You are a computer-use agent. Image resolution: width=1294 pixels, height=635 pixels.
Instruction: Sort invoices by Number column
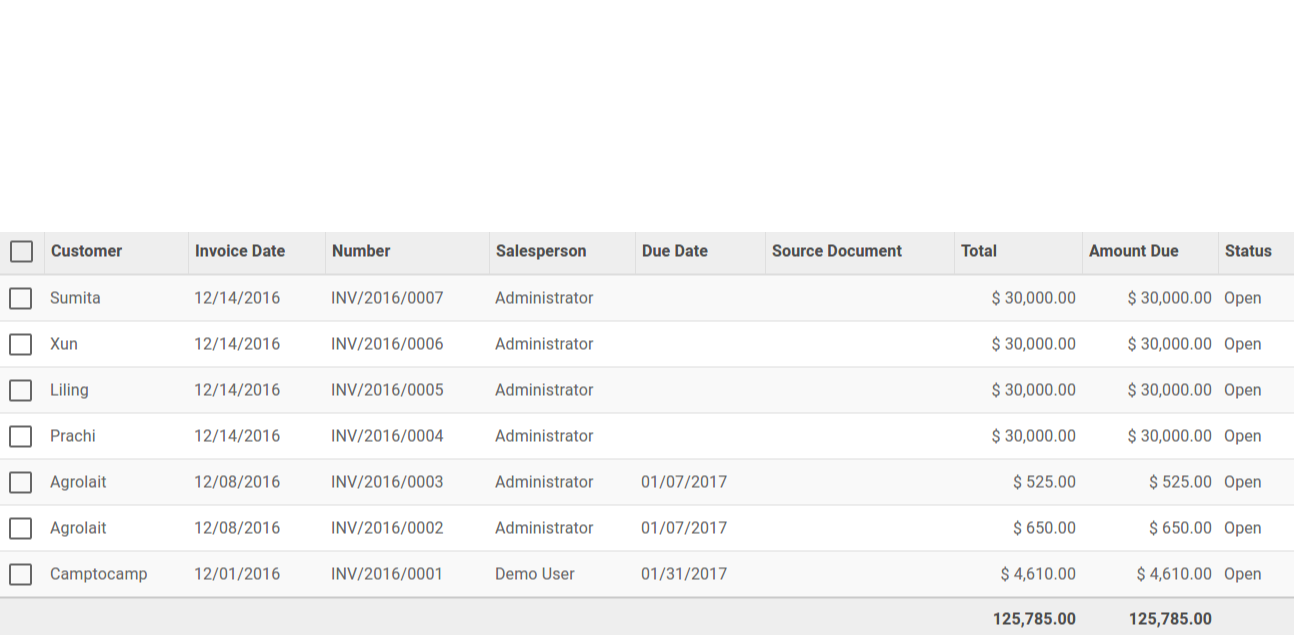click(x=361, y=251)
